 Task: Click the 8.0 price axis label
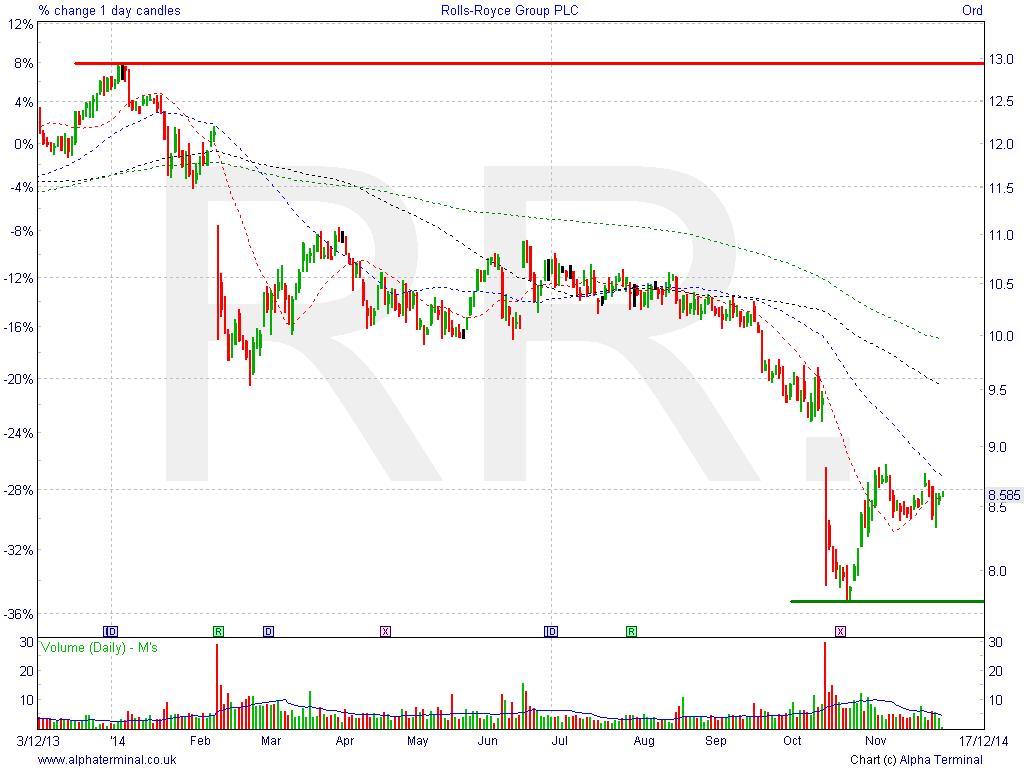tap(997, 571)
